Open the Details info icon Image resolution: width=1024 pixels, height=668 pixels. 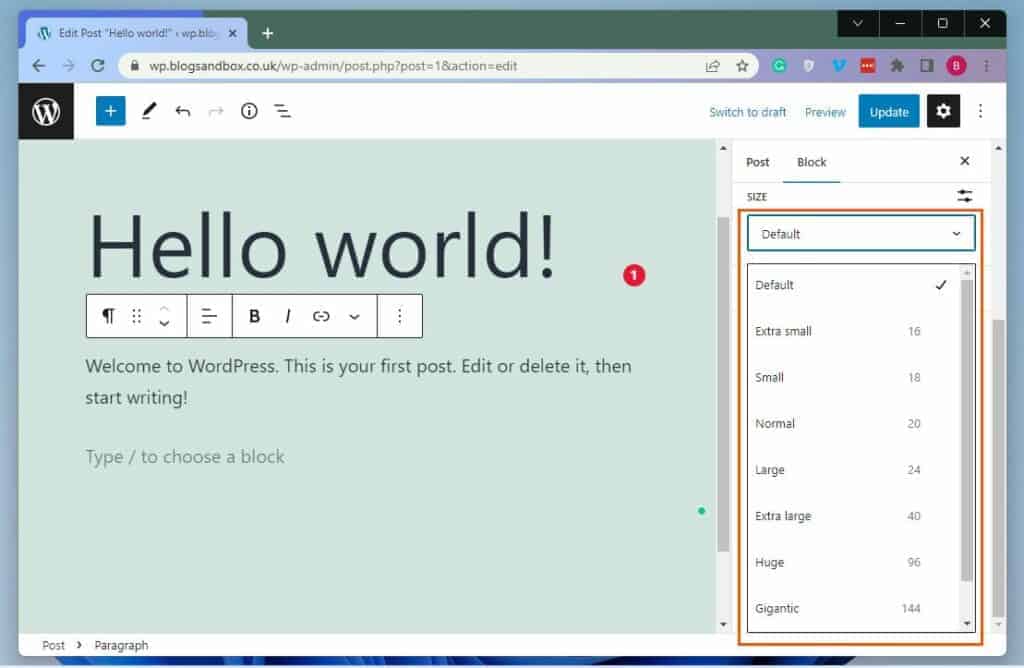click(x=248, y=111)
